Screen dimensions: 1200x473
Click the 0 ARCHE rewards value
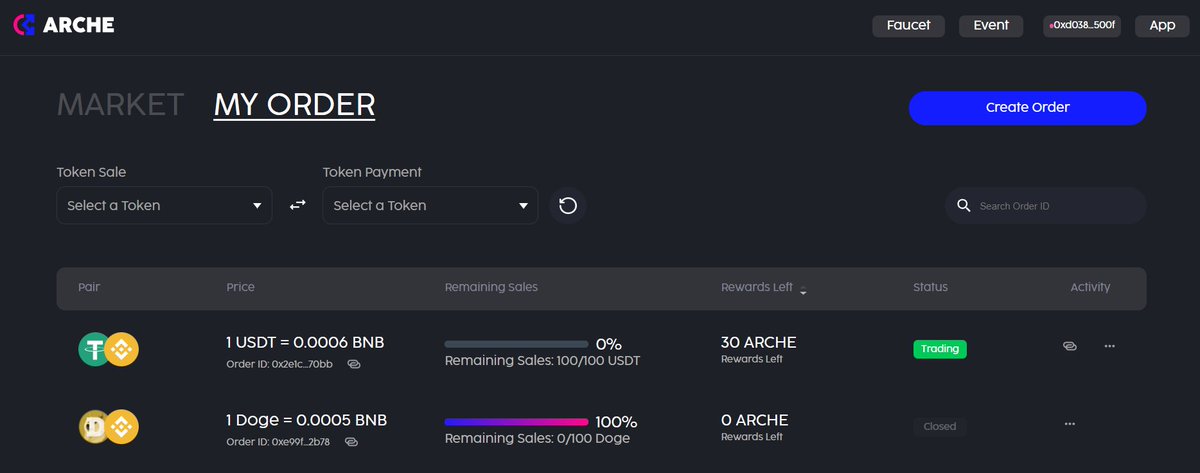click(x=754, y=420)
